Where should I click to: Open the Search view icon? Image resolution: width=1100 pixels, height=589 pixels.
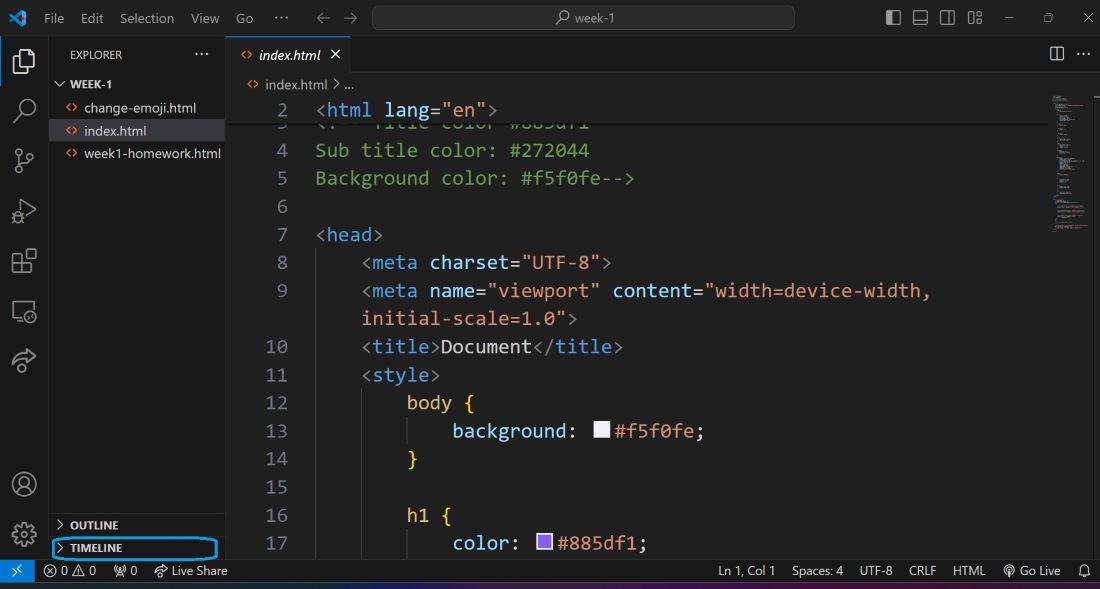[25, 111]
